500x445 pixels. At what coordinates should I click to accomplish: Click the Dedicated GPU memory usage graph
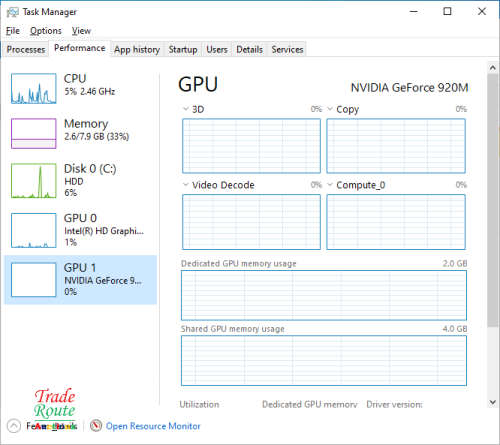(324, 295)
